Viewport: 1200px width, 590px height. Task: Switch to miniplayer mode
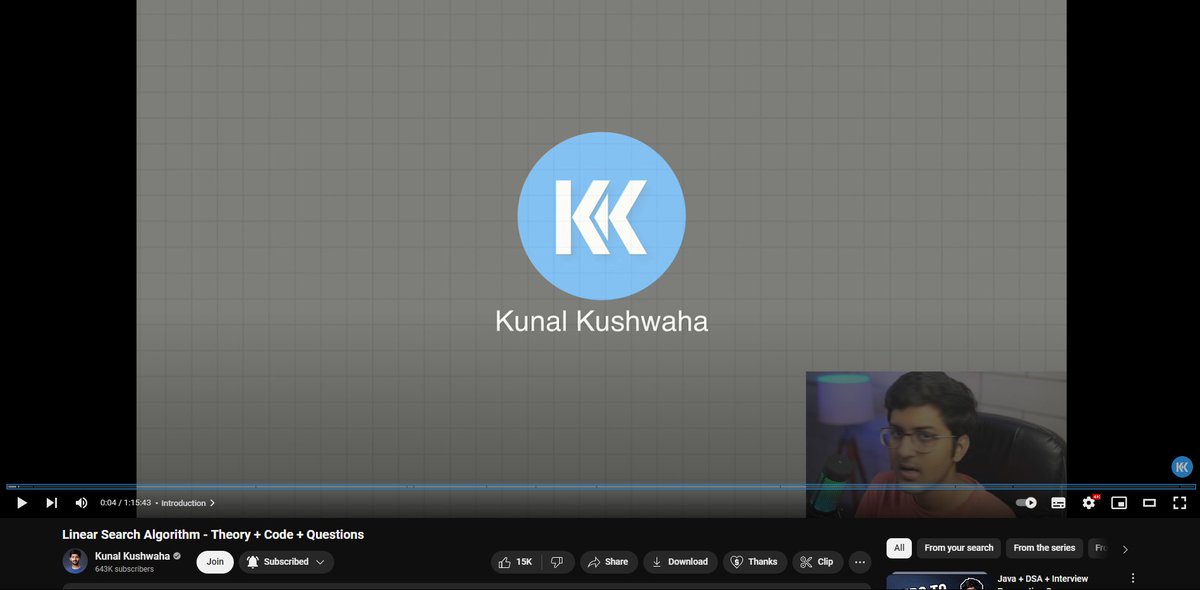1119,503
